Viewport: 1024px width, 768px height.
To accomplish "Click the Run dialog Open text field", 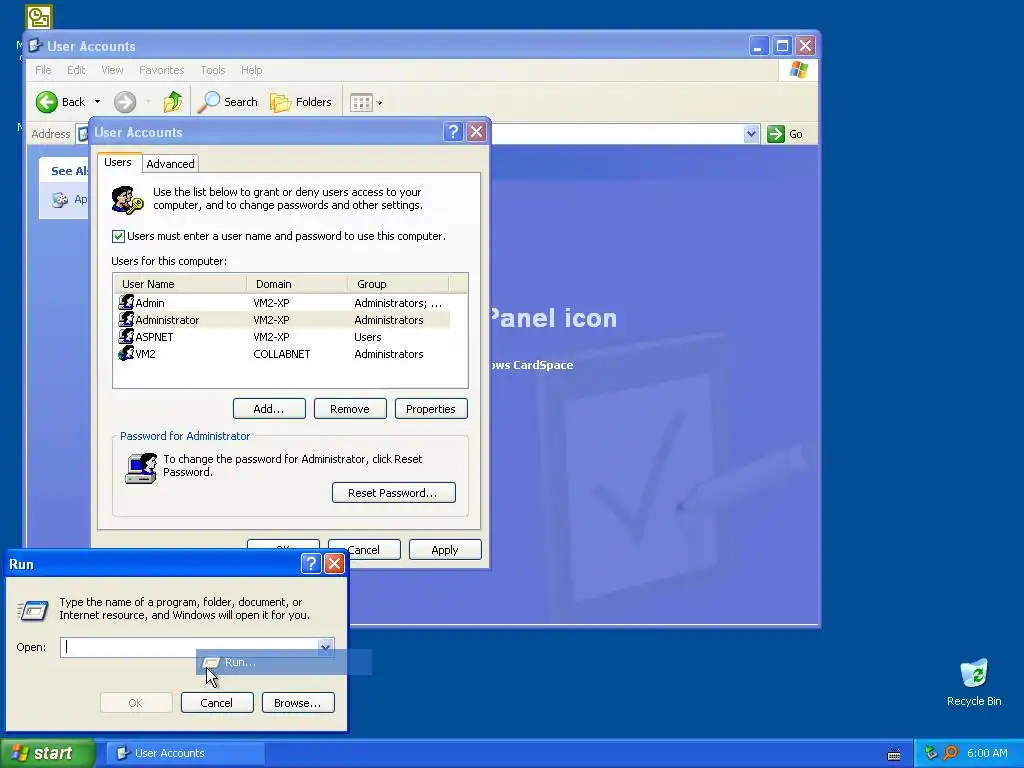I will (x=189, y=647).
